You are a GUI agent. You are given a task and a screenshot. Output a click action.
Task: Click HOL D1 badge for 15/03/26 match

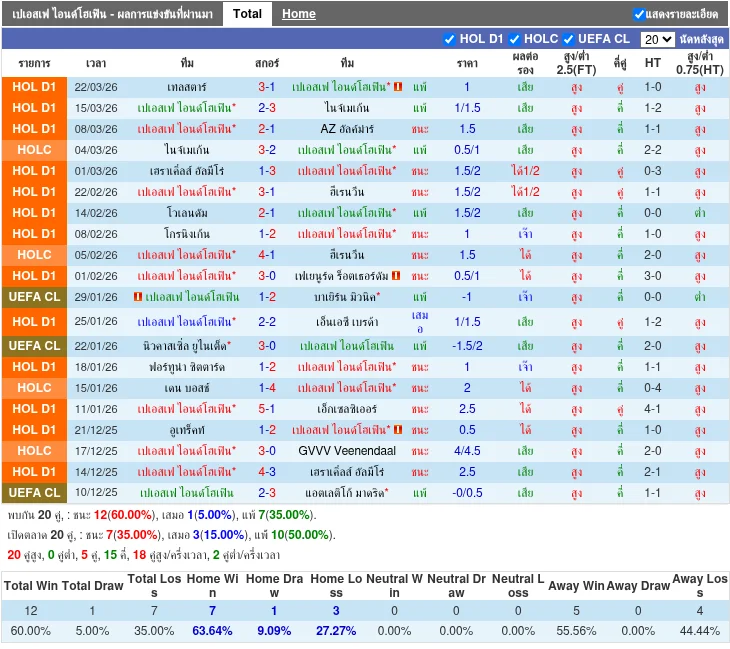pos(34,108)
